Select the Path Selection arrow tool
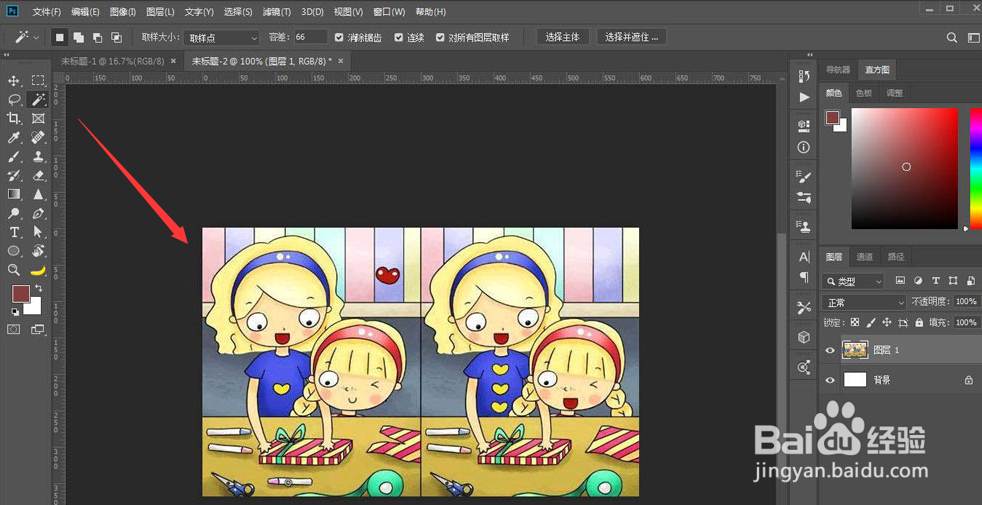This screenshot has width=982, height=505. tap(38, 232)
